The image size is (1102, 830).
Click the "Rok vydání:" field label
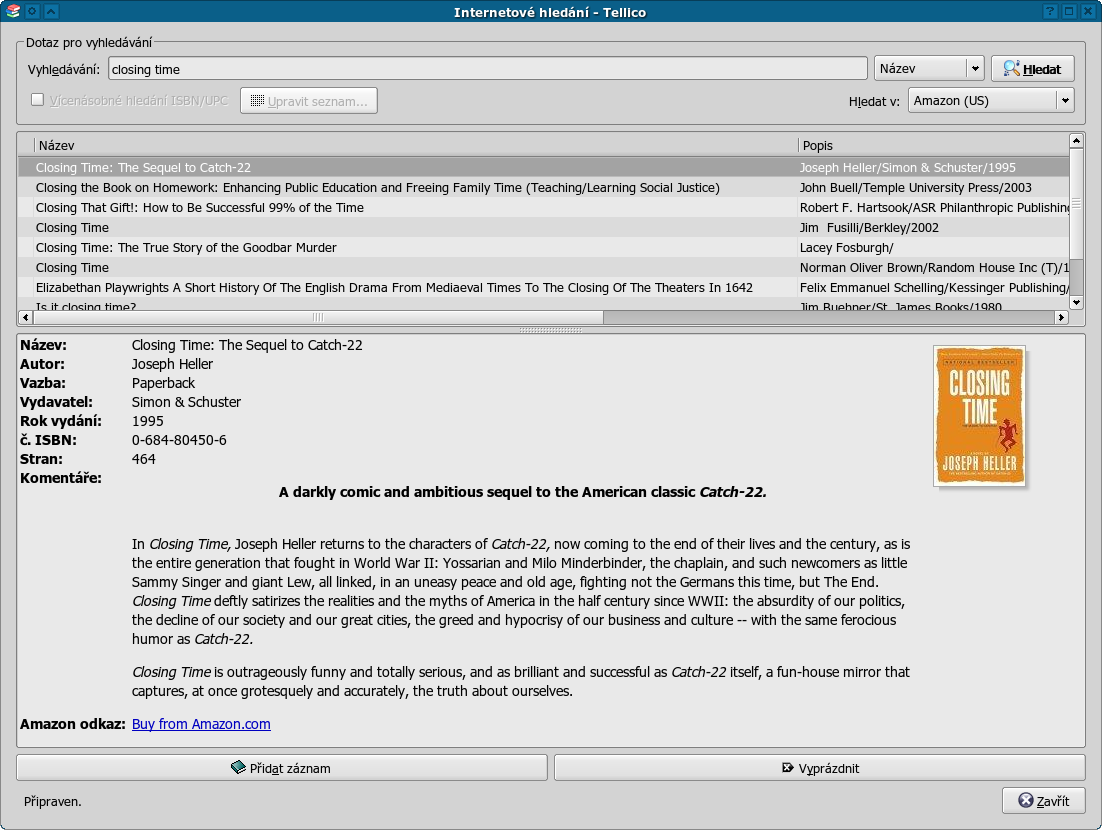60,421
